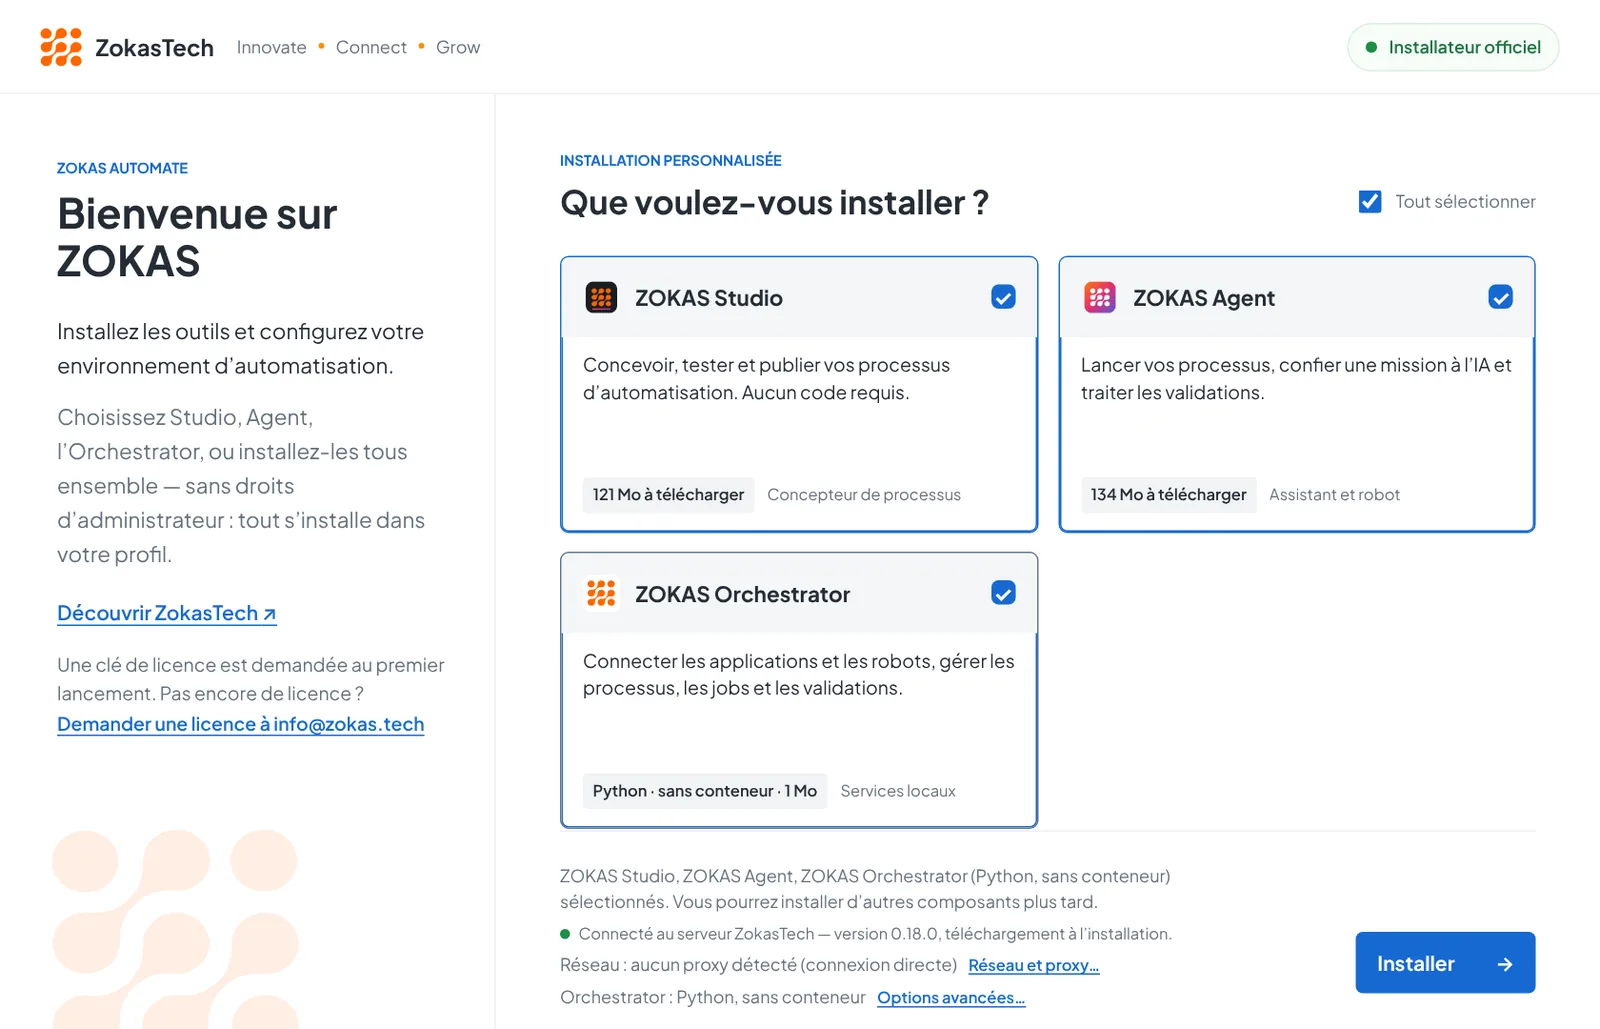Click 'Que voulez-vous installer ?' heading
This screenshot has height=1029, width=1600.
pos(775,203)
